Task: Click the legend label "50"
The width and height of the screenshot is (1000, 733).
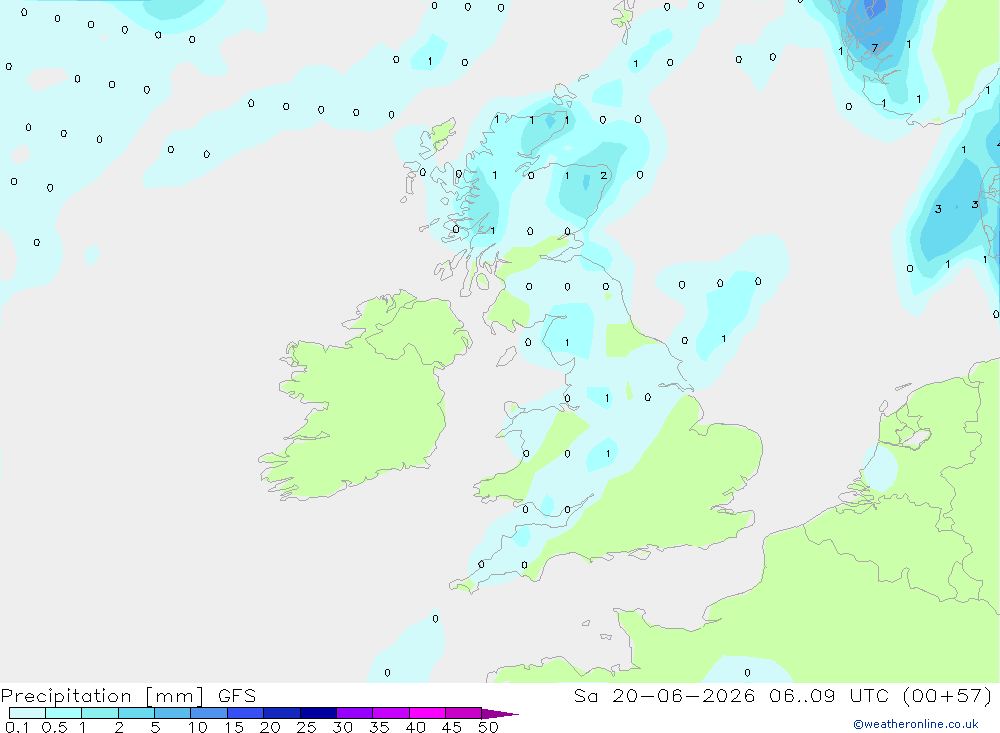Action: [488, 727]
